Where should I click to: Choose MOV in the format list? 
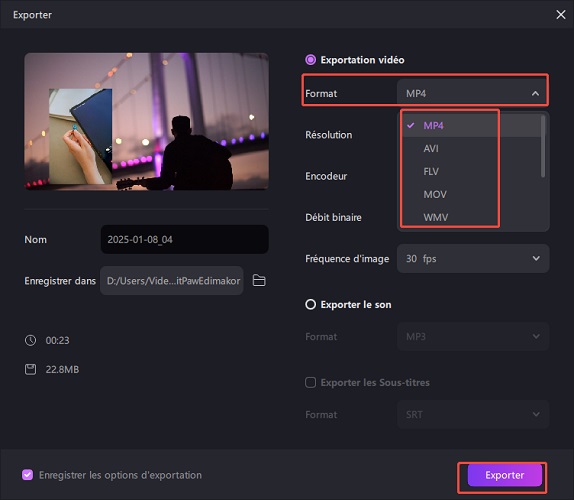pyautogui.click(x=470, y=194)
